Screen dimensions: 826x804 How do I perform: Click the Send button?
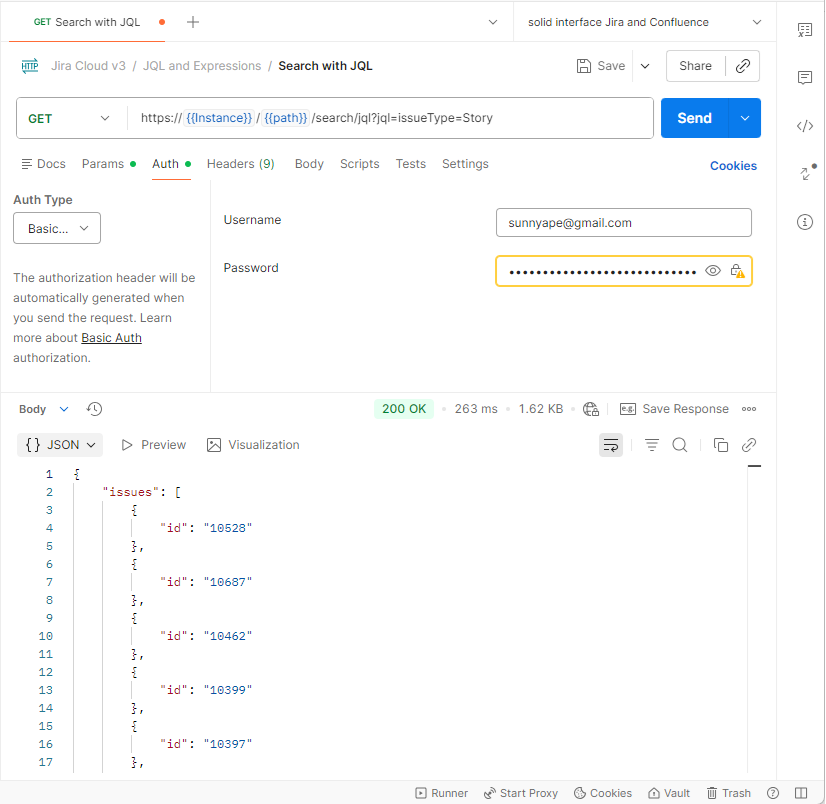click(694, 118)
